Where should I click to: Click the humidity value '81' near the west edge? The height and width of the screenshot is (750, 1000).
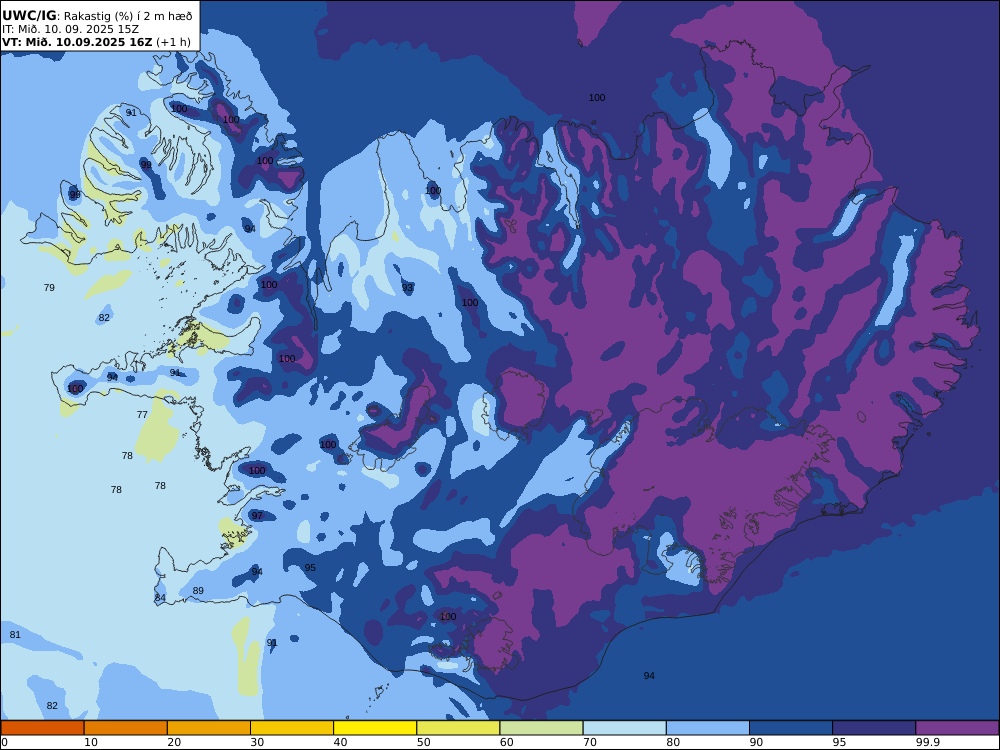15,635
